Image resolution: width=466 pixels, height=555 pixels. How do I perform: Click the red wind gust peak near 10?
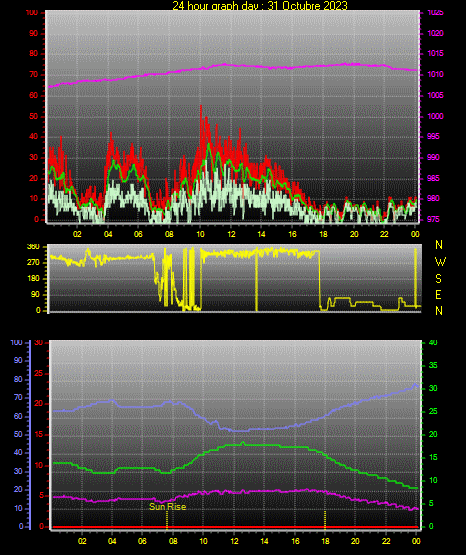(x=201, y=106)
